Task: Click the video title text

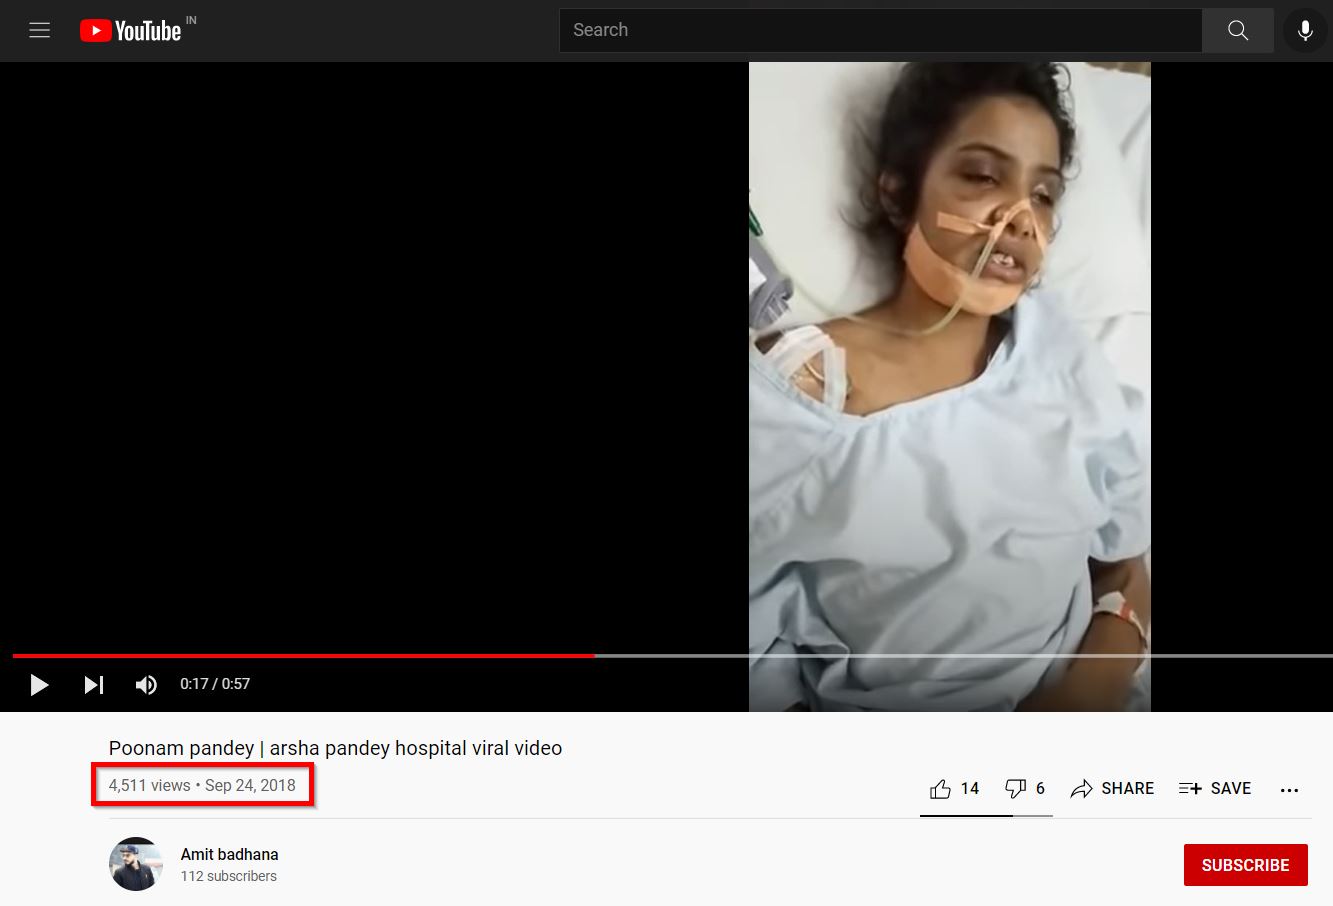Action: click(x=335, y=748)
